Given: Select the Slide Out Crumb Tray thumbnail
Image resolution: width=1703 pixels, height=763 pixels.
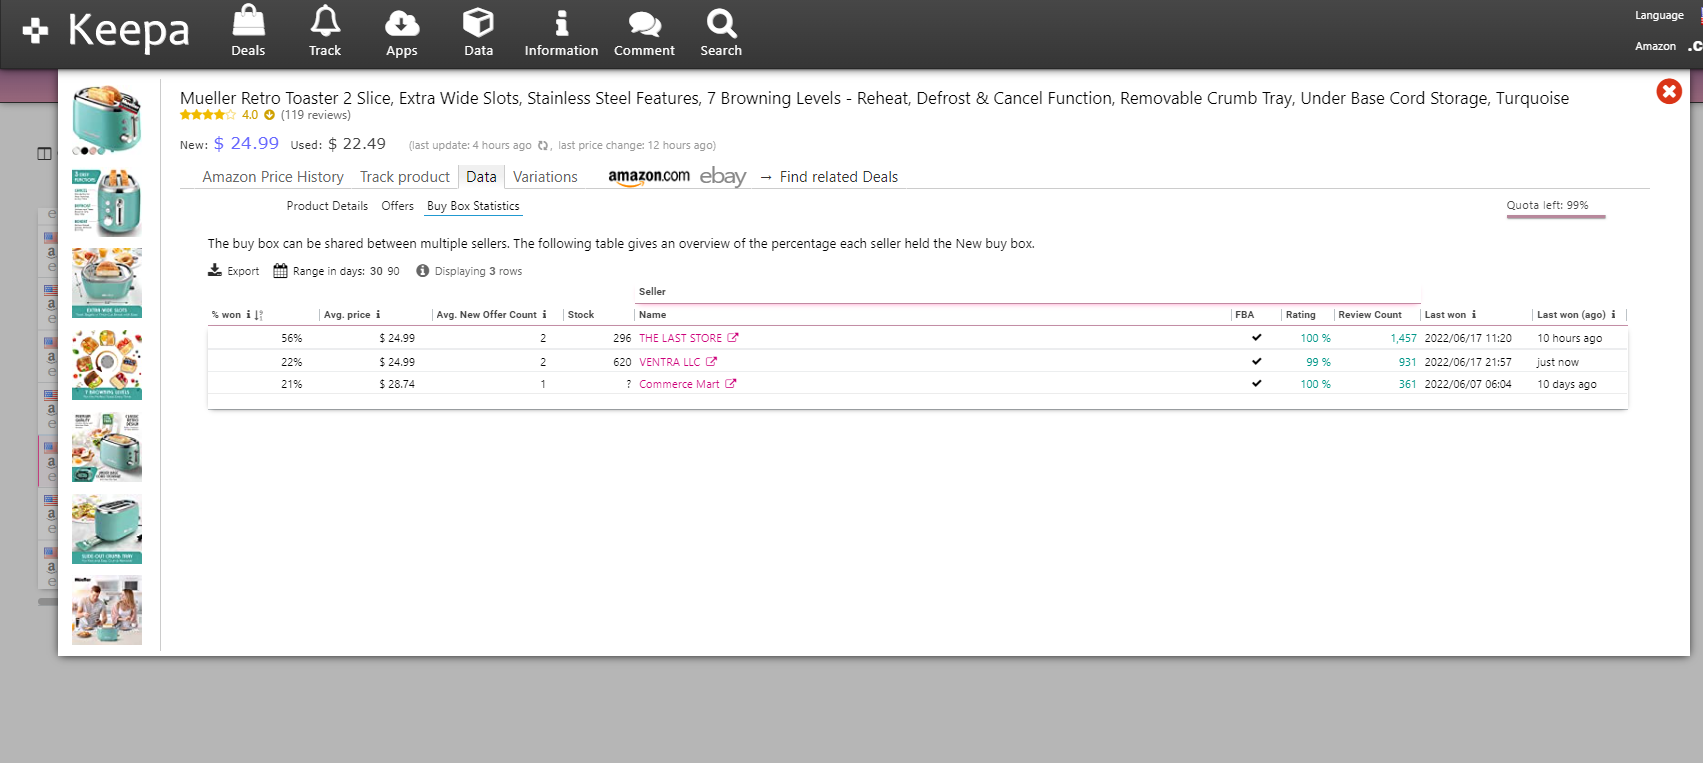Looking at the screenshot, I should [x=107, y=529].
